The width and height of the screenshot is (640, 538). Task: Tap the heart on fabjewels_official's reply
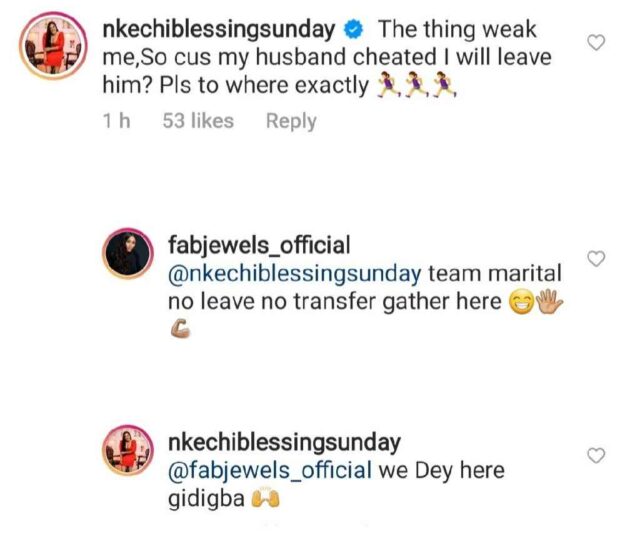click(597, 259)
